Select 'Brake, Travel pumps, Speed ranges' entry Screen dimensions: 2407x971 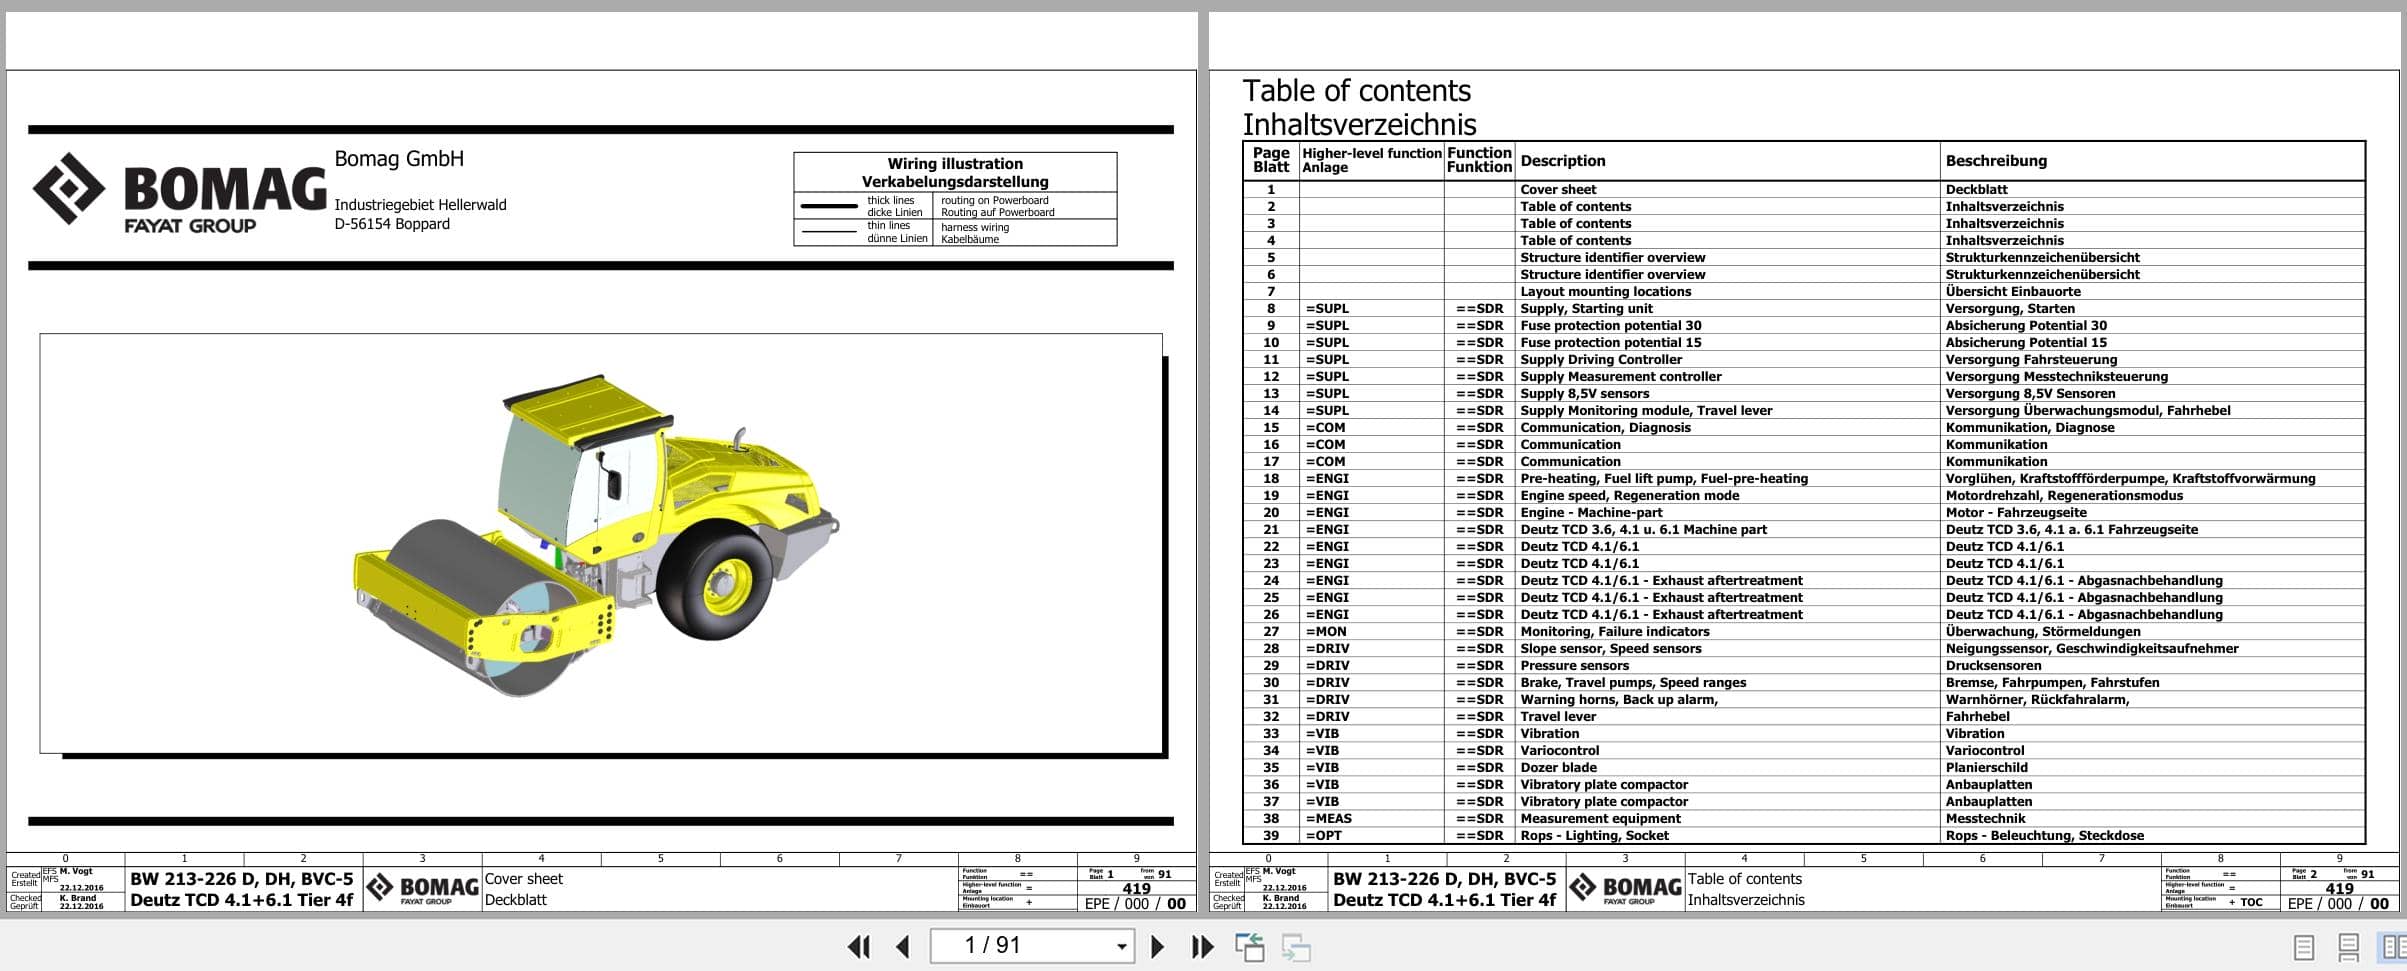point(1633,682)
